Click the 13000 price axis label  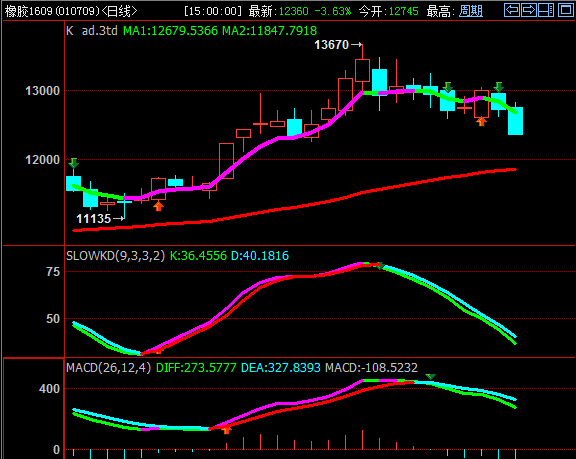43,91
